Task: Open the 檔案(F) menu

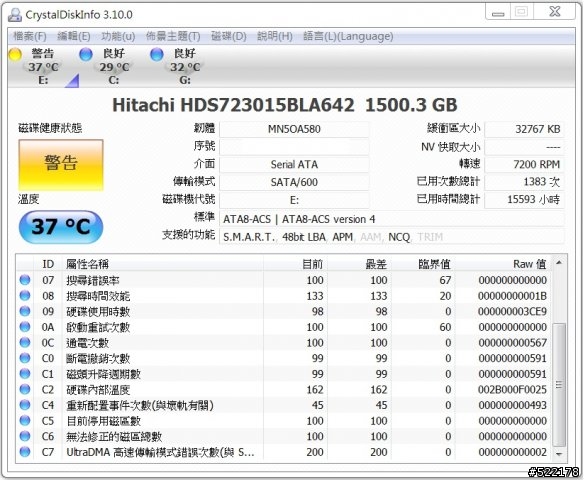Action: [30, 36]
